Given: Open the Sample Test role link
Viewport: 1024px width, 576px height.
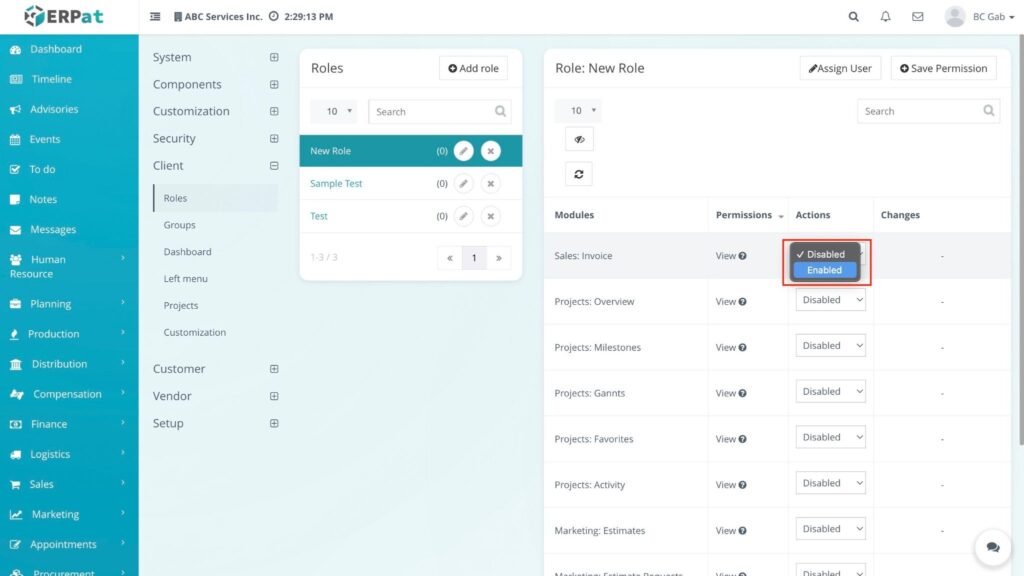Looking at the screenshot, I should (336, 184).
